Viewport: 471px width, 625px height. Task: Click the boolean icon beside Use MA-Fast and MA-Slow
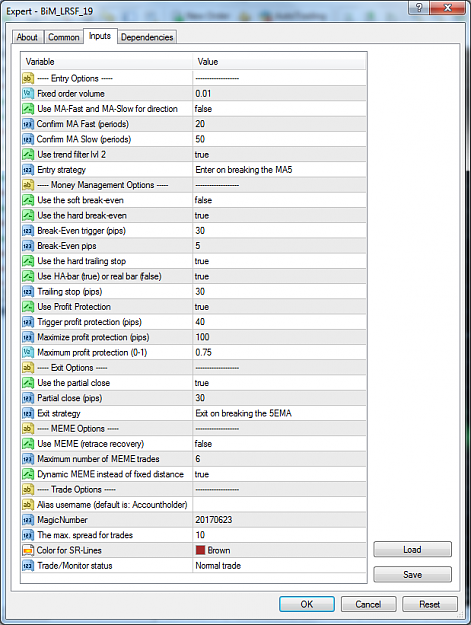coord(28,109)
